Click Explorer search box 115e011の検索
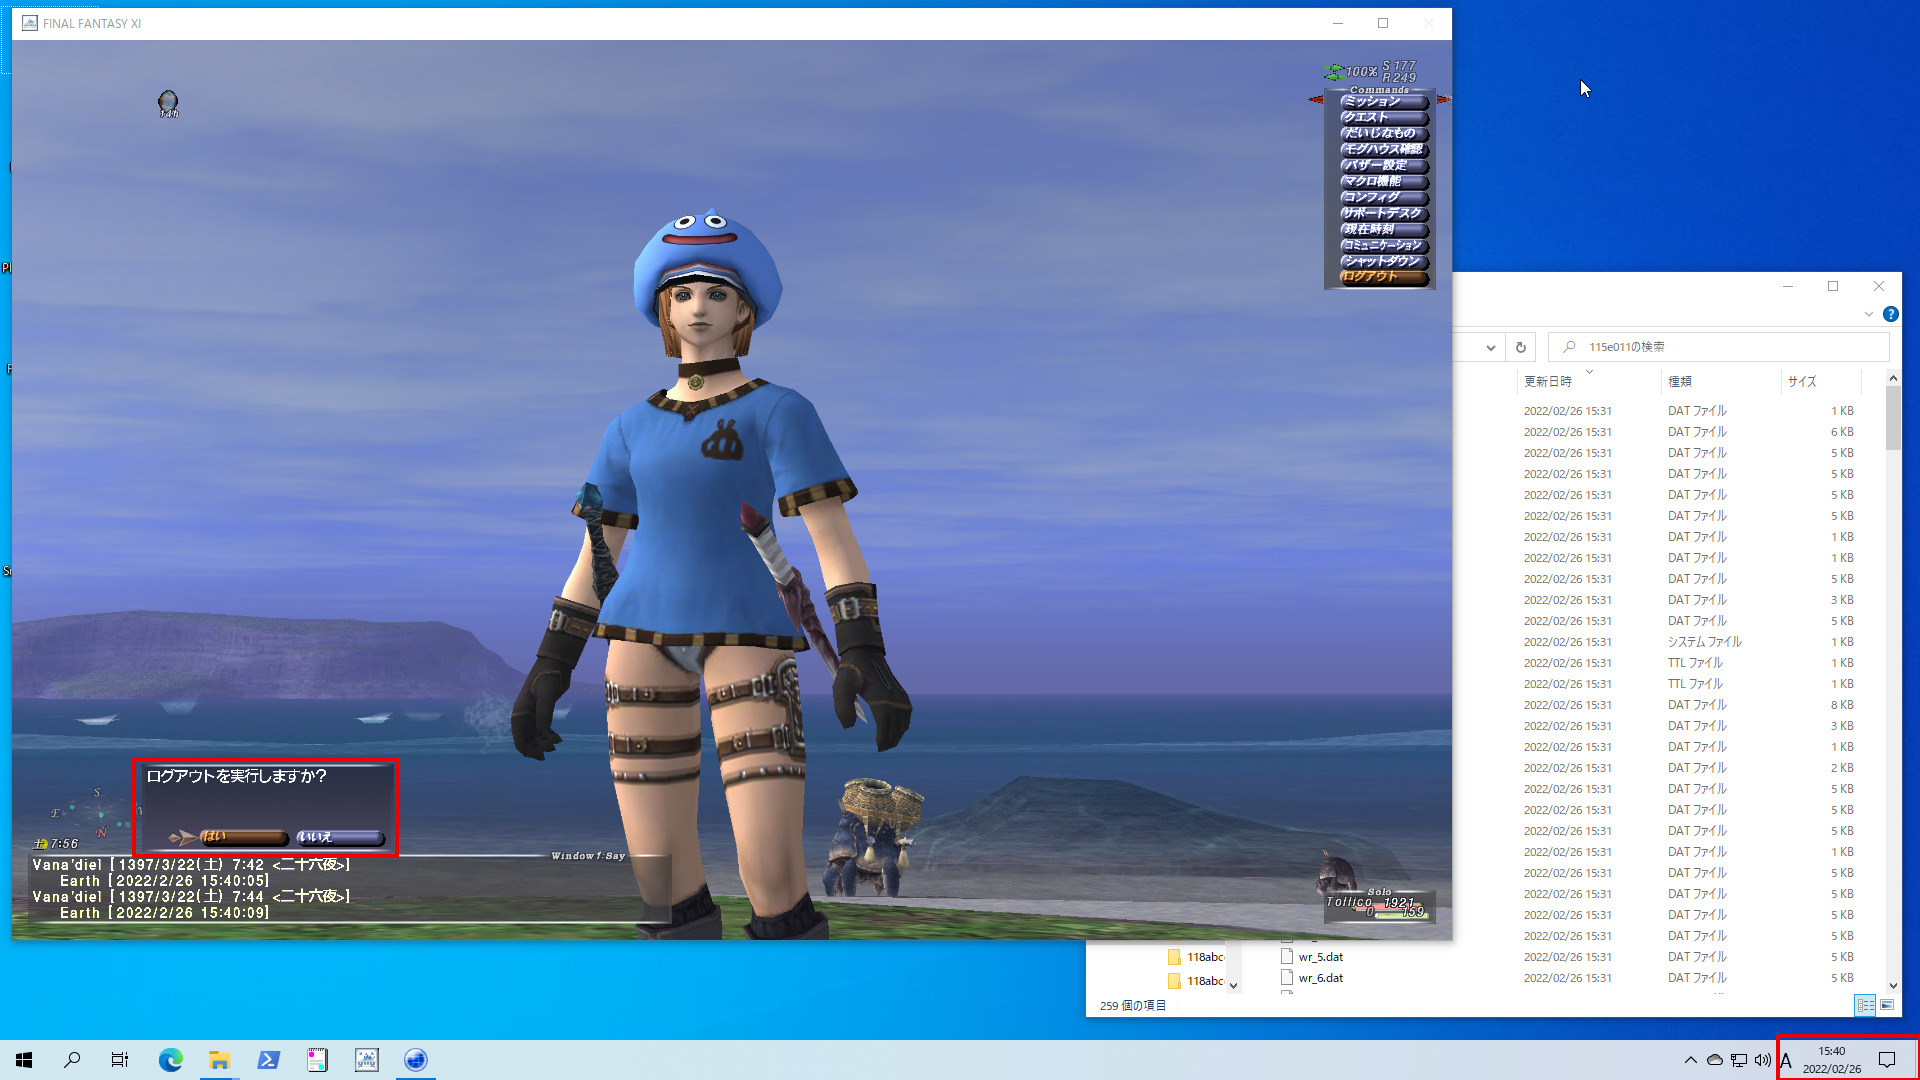Screen dimensions: 1920x1080 click(x=1718, y=347)
